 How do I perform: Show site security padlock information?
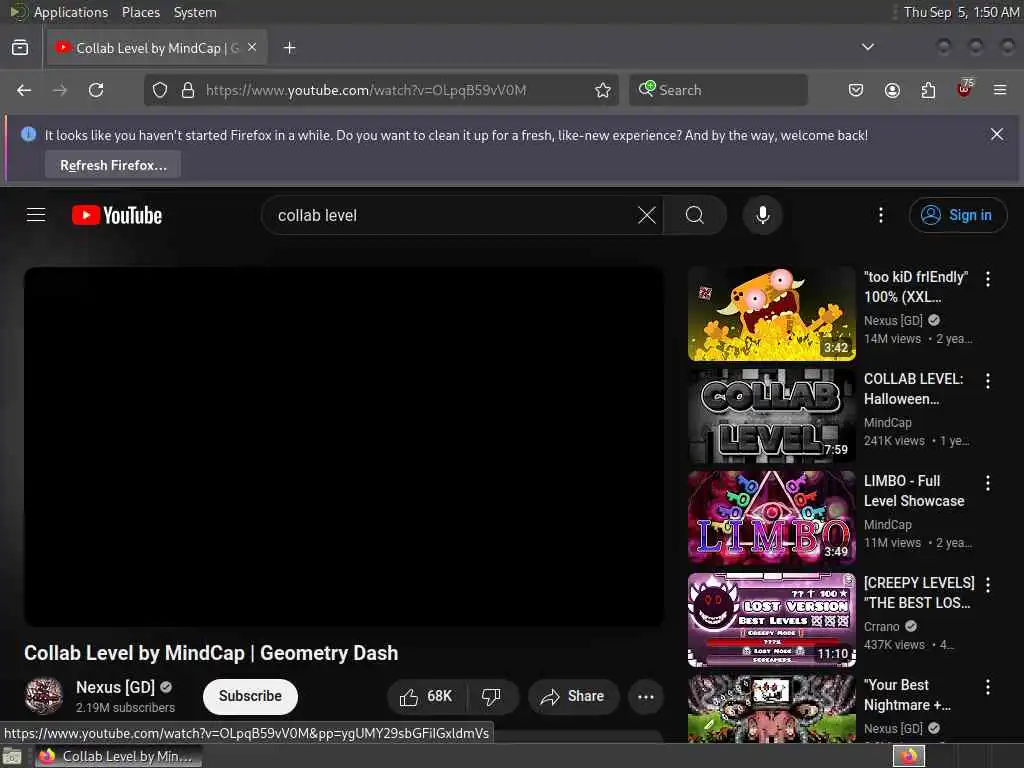[x=188, y=90]
